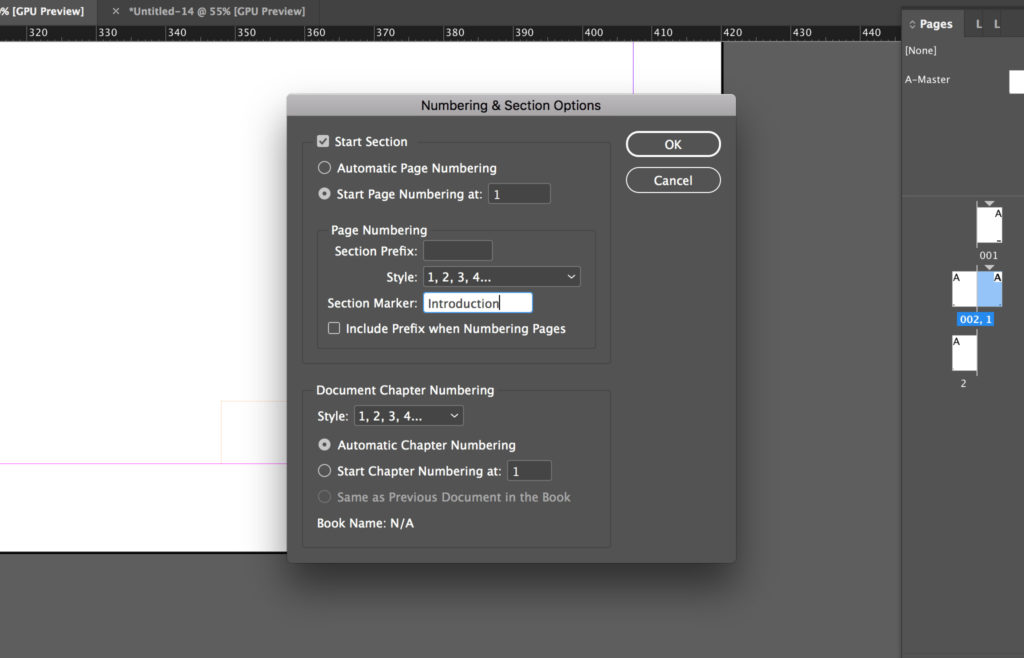Click the section indicator triangle above page 001
1024x658 pixels.
tap(987, 201)
